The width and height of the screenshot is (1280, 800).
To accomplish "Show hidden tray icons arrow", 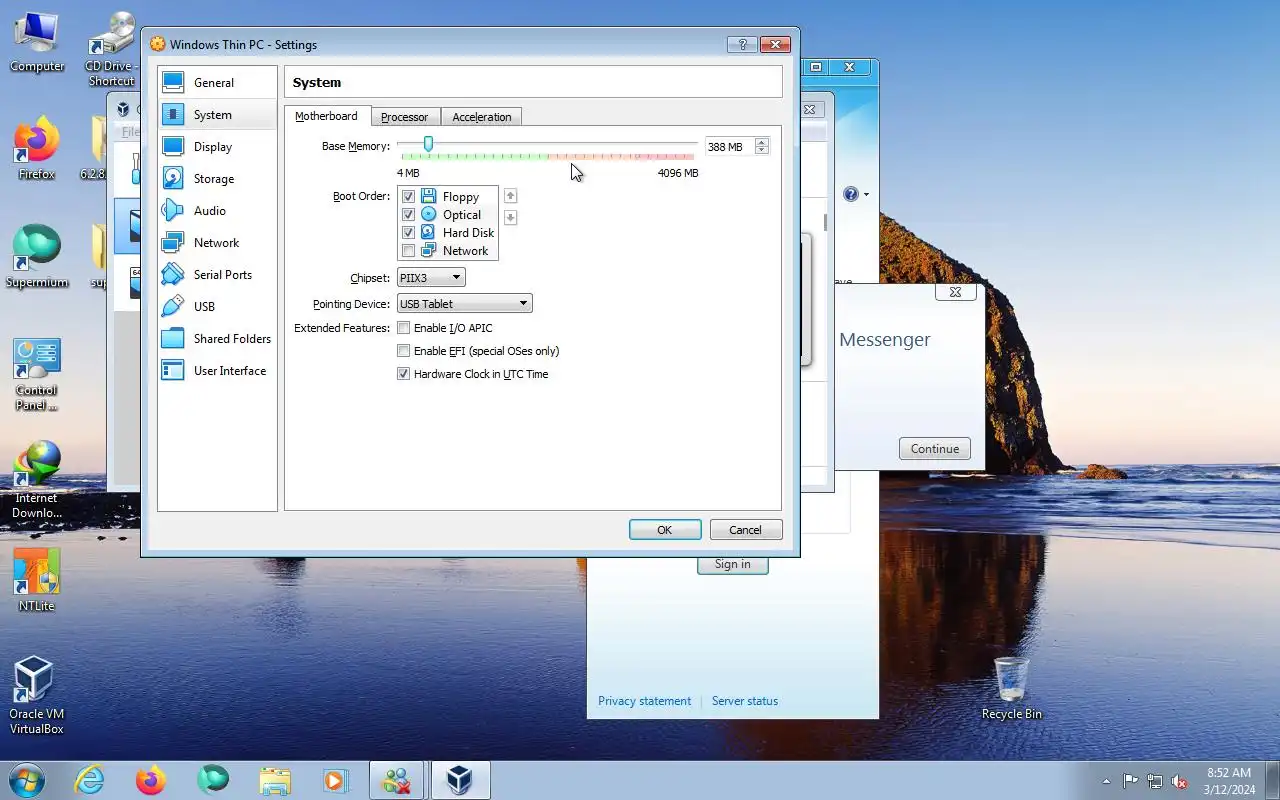I will tap(1106, 781).
